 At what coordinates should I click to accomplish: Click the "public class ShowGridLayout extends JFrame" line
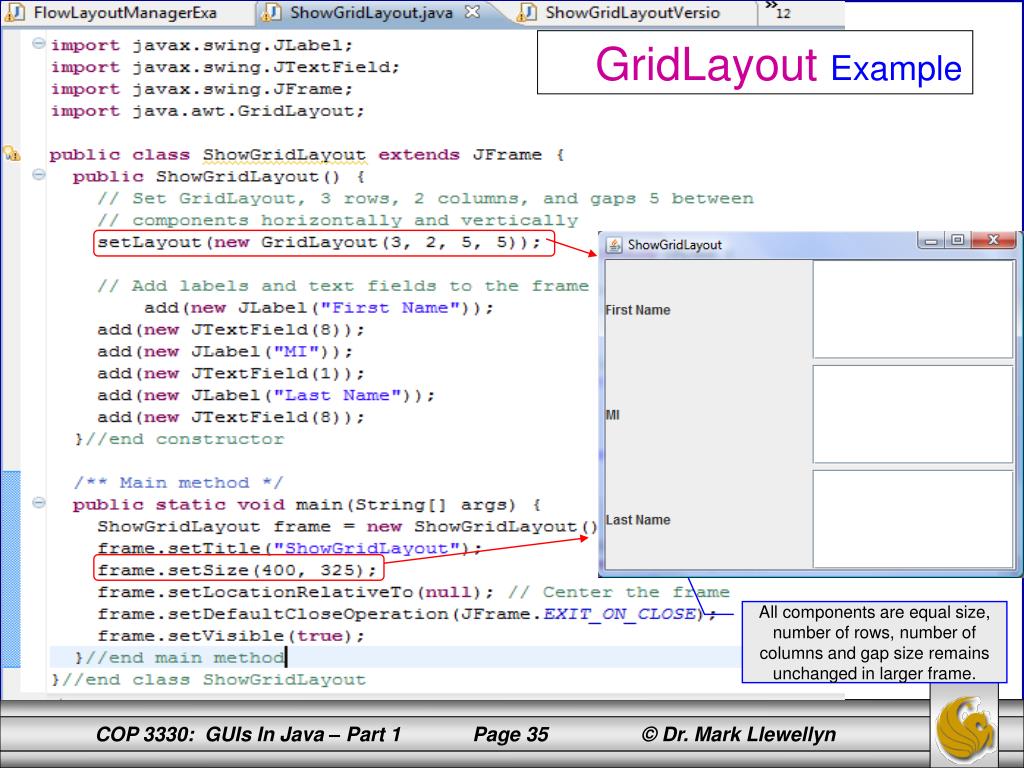click(x=307, y=155)
